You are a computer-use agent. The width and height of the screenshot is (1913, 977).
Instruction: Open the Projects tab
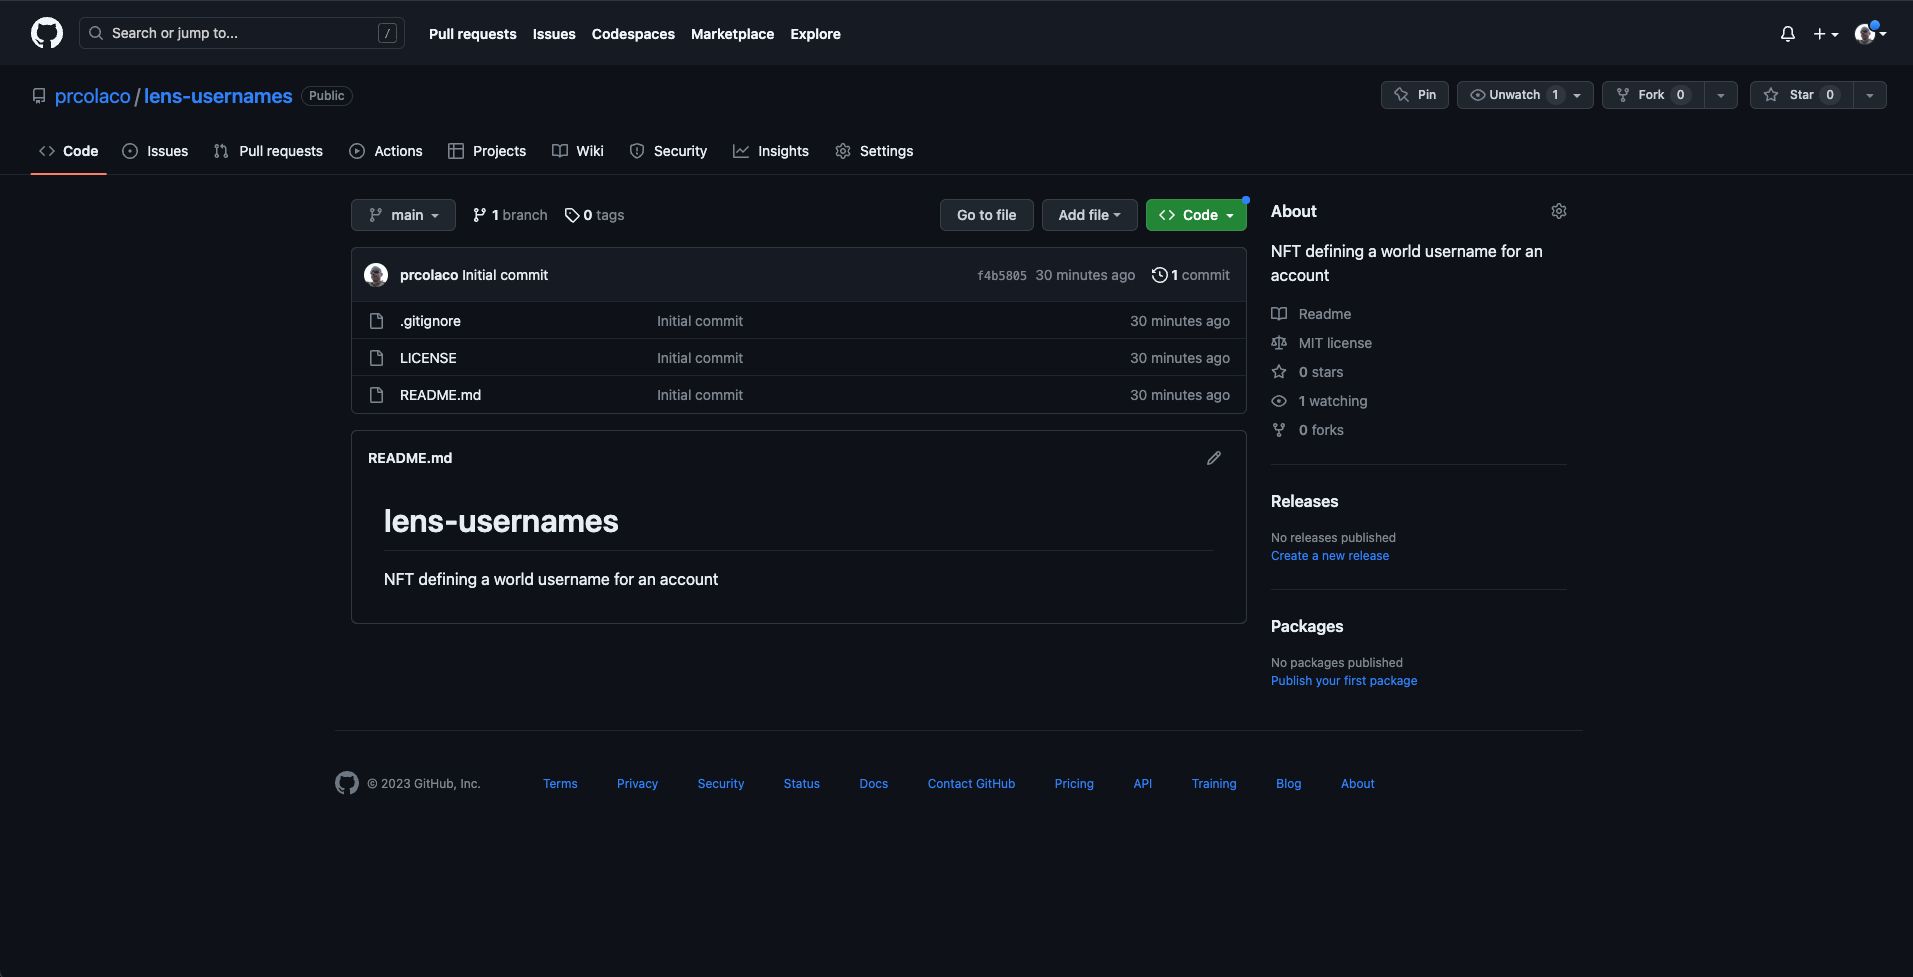tap(487, 151)
